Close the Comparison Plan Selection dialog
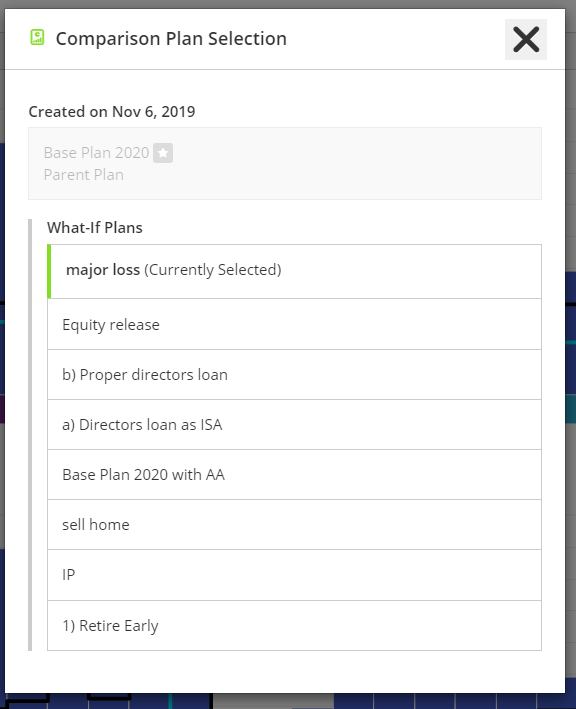This screenshot has height=709, width=576. 526,39
